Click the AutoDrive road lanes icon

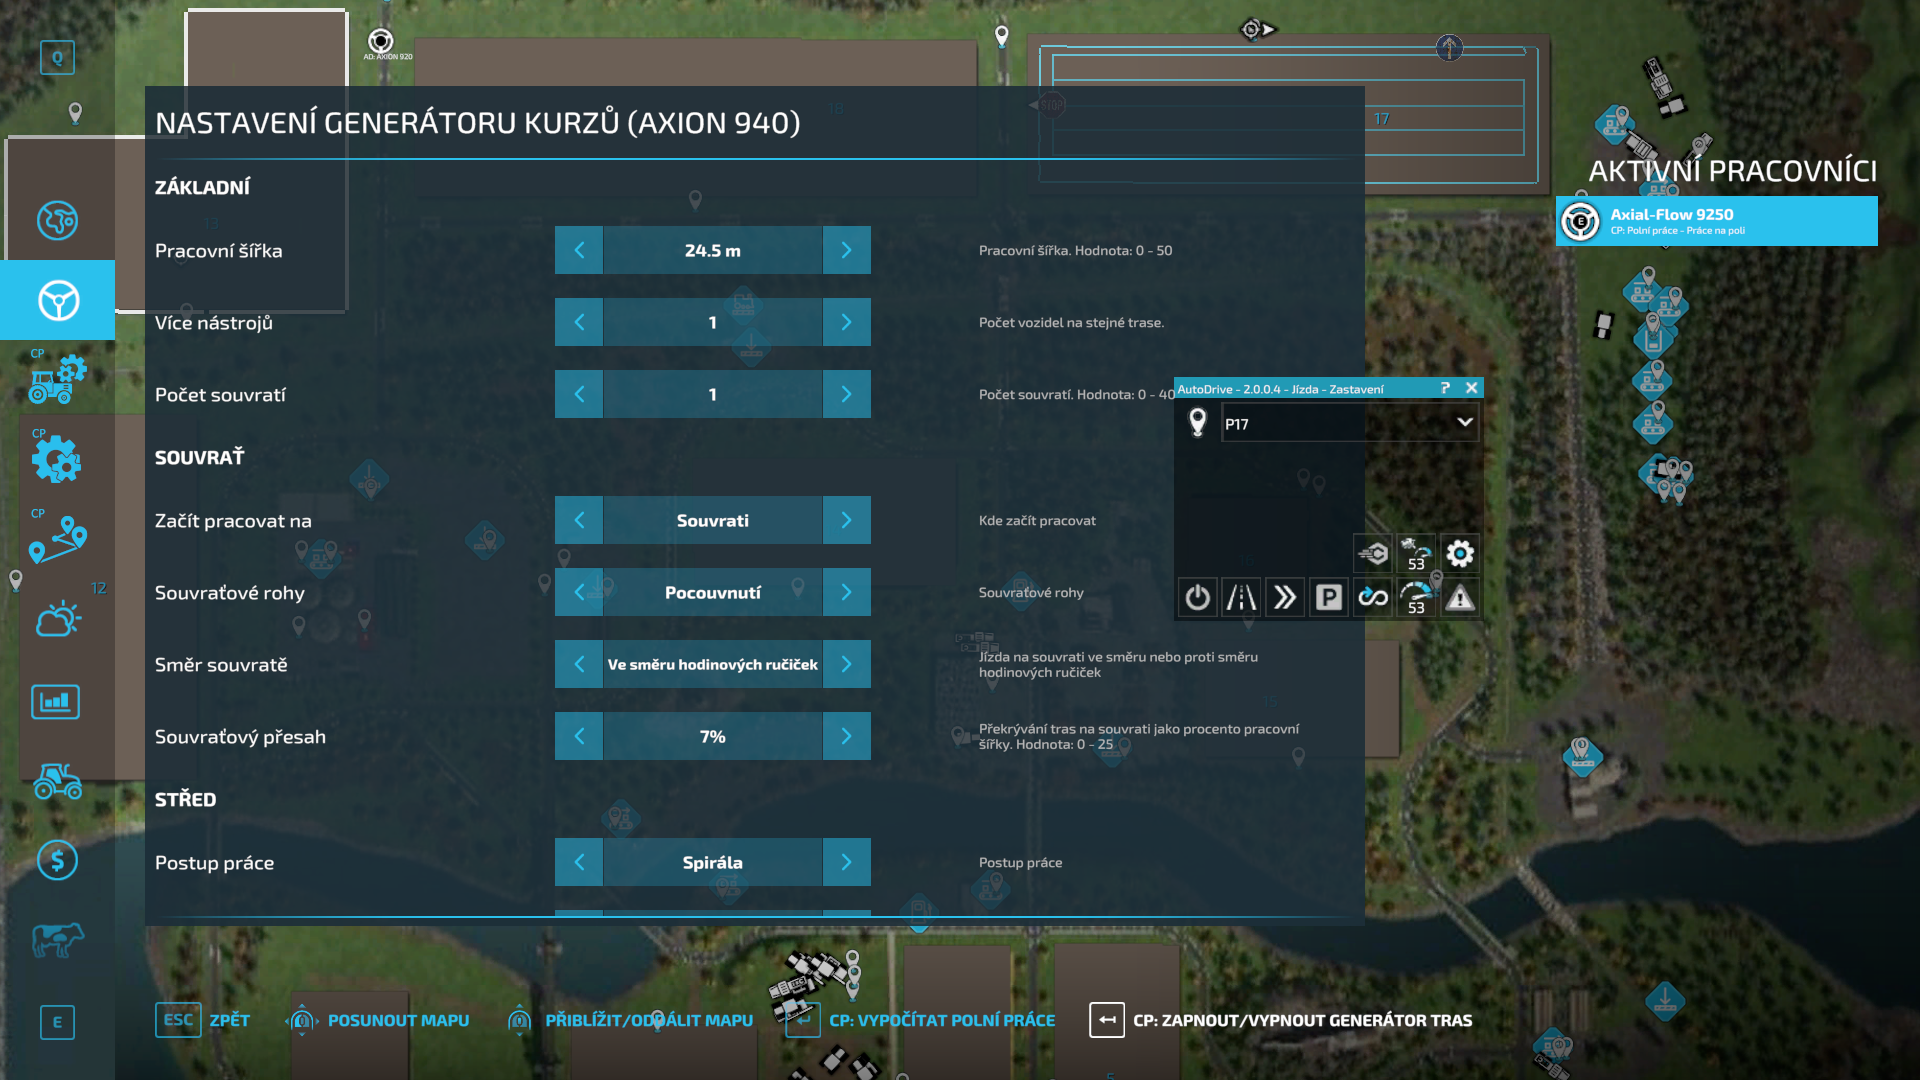pos(1241,598)
